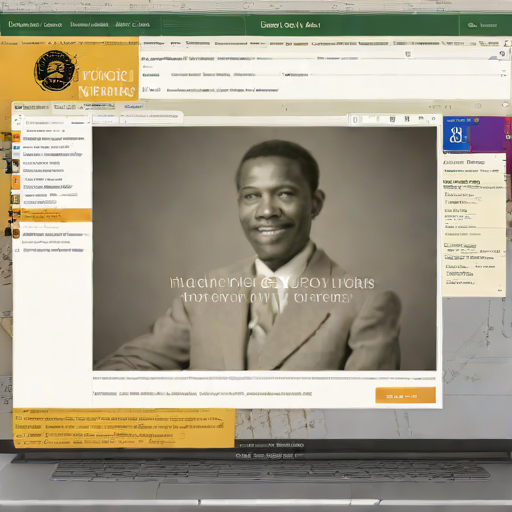Open the first menu item on green bar

[x=35, y=25]
